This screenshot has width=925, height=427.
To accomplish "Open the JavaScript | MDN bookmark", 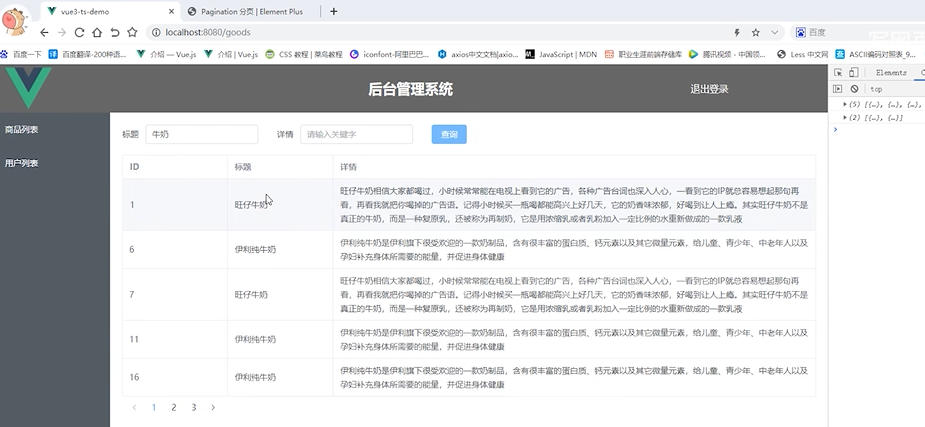I will (561, 54).
